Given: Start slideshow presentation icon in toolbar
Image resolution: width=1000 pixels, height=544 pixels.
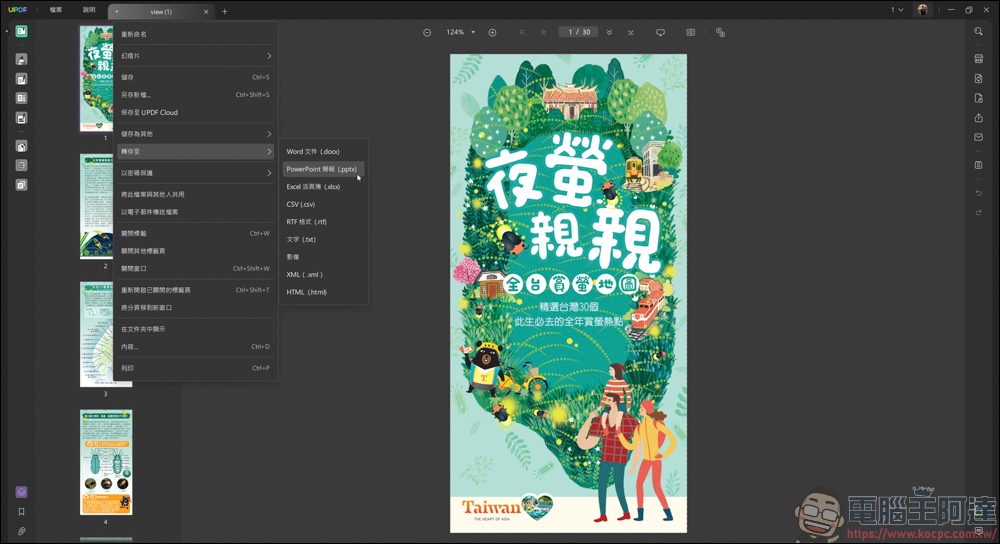Looking at the screenshot, I should [660, 33].
